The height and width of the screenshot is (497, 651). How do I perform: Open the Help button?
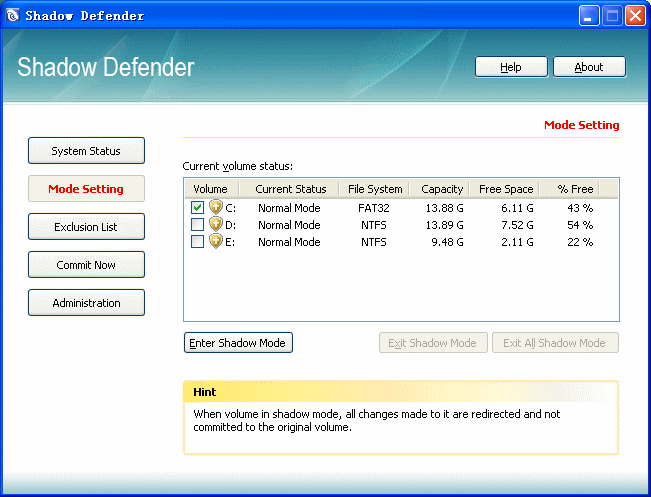[x=511, y=67]
